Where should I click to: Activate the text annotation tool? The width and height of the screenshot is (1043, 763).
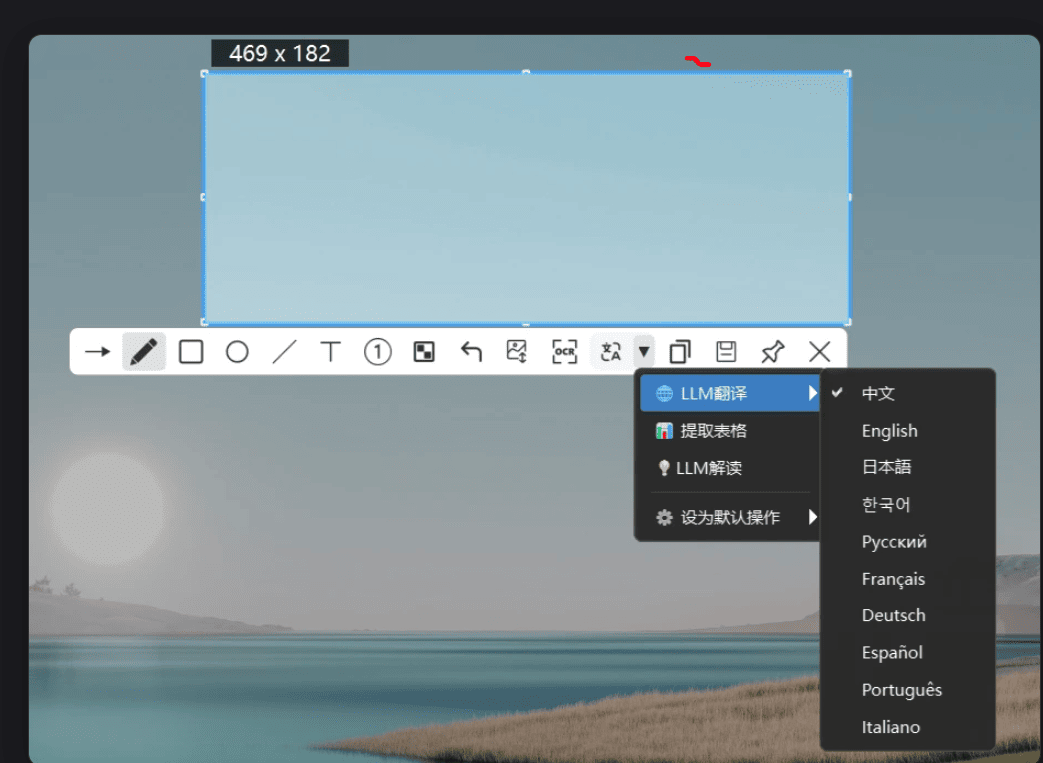pyautogui.click(x=331, y=351)
